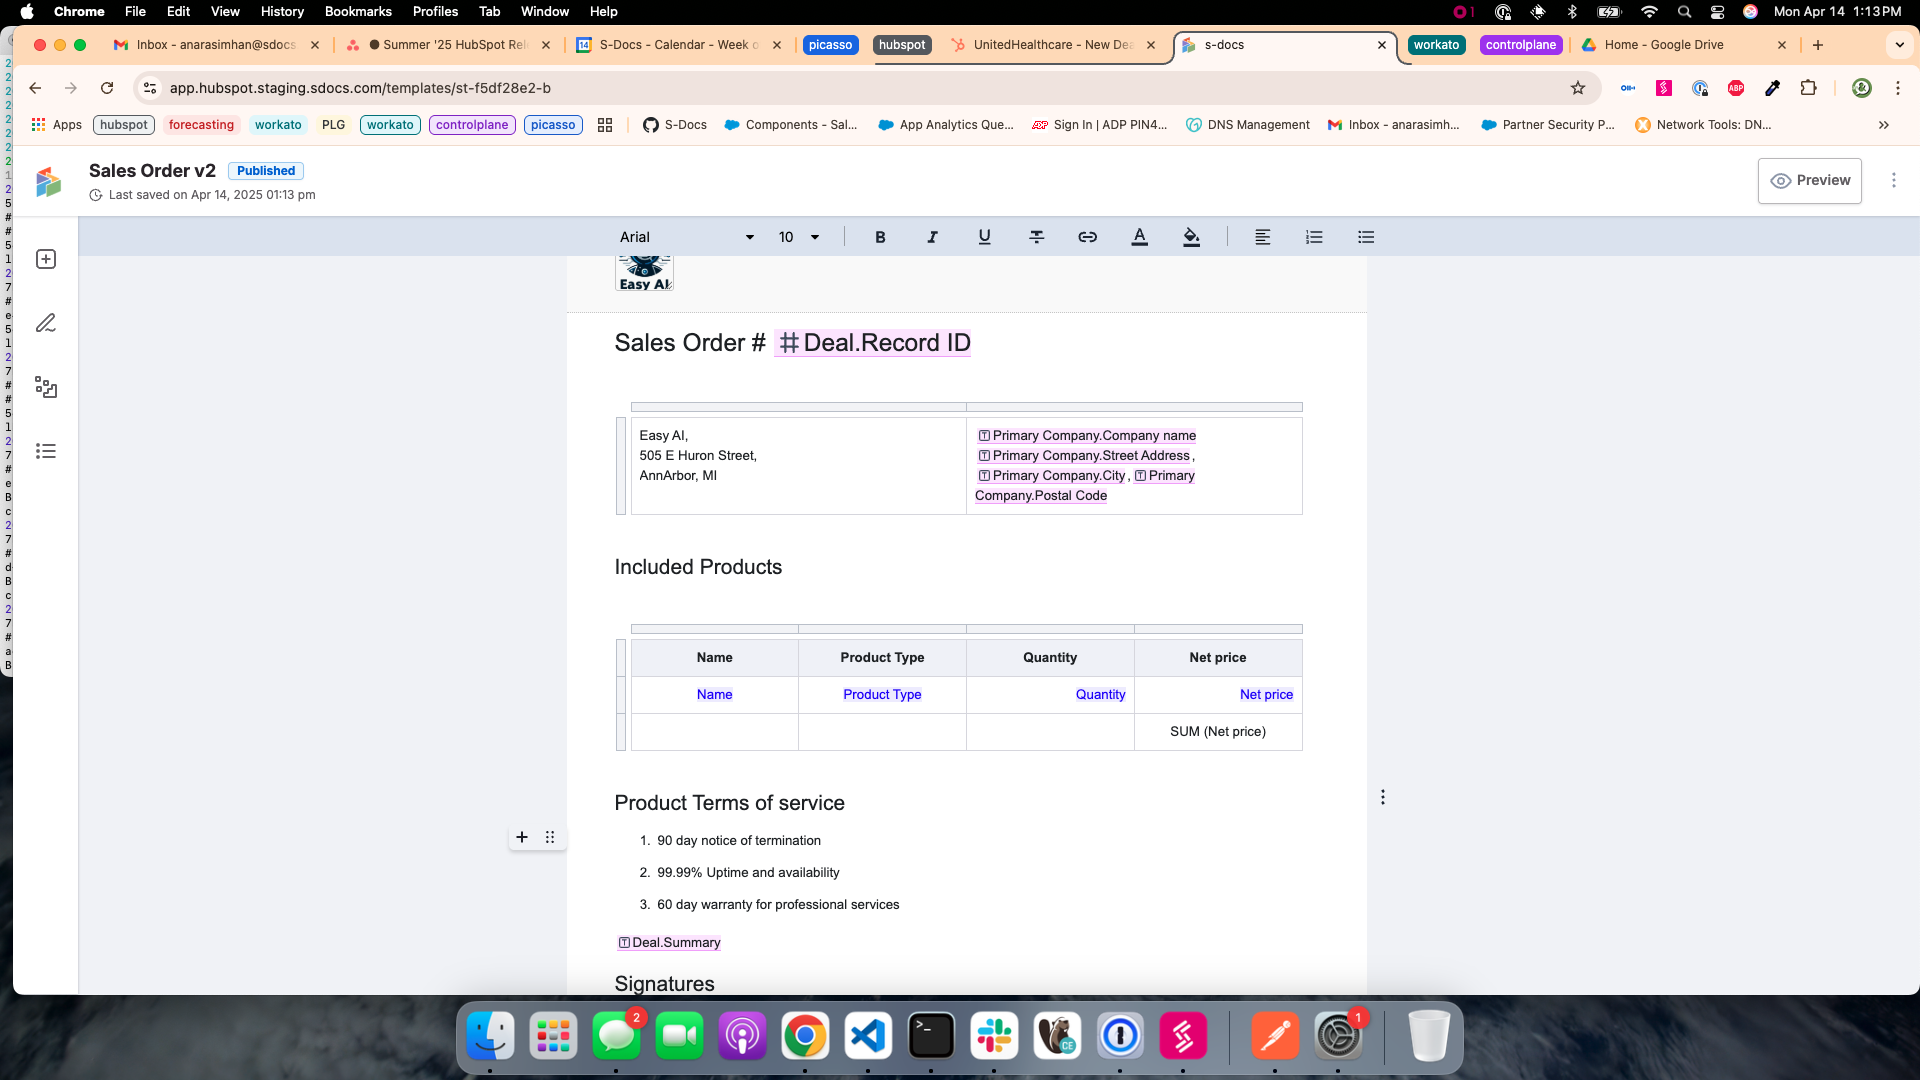Click the Preview button
The image size is (1920, 1080).
pos(1809,180)
